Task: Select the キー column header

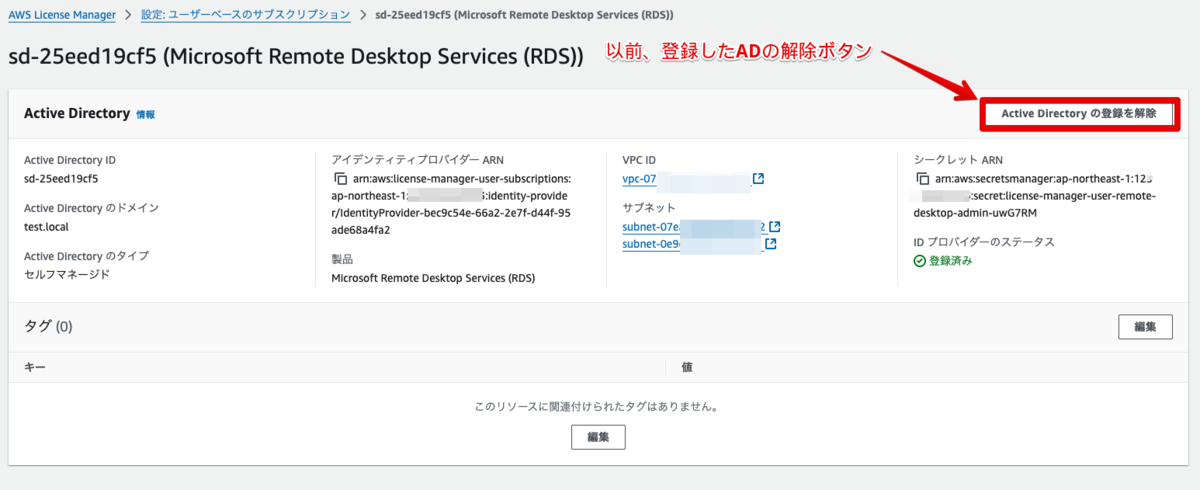Action: [35, 368]
